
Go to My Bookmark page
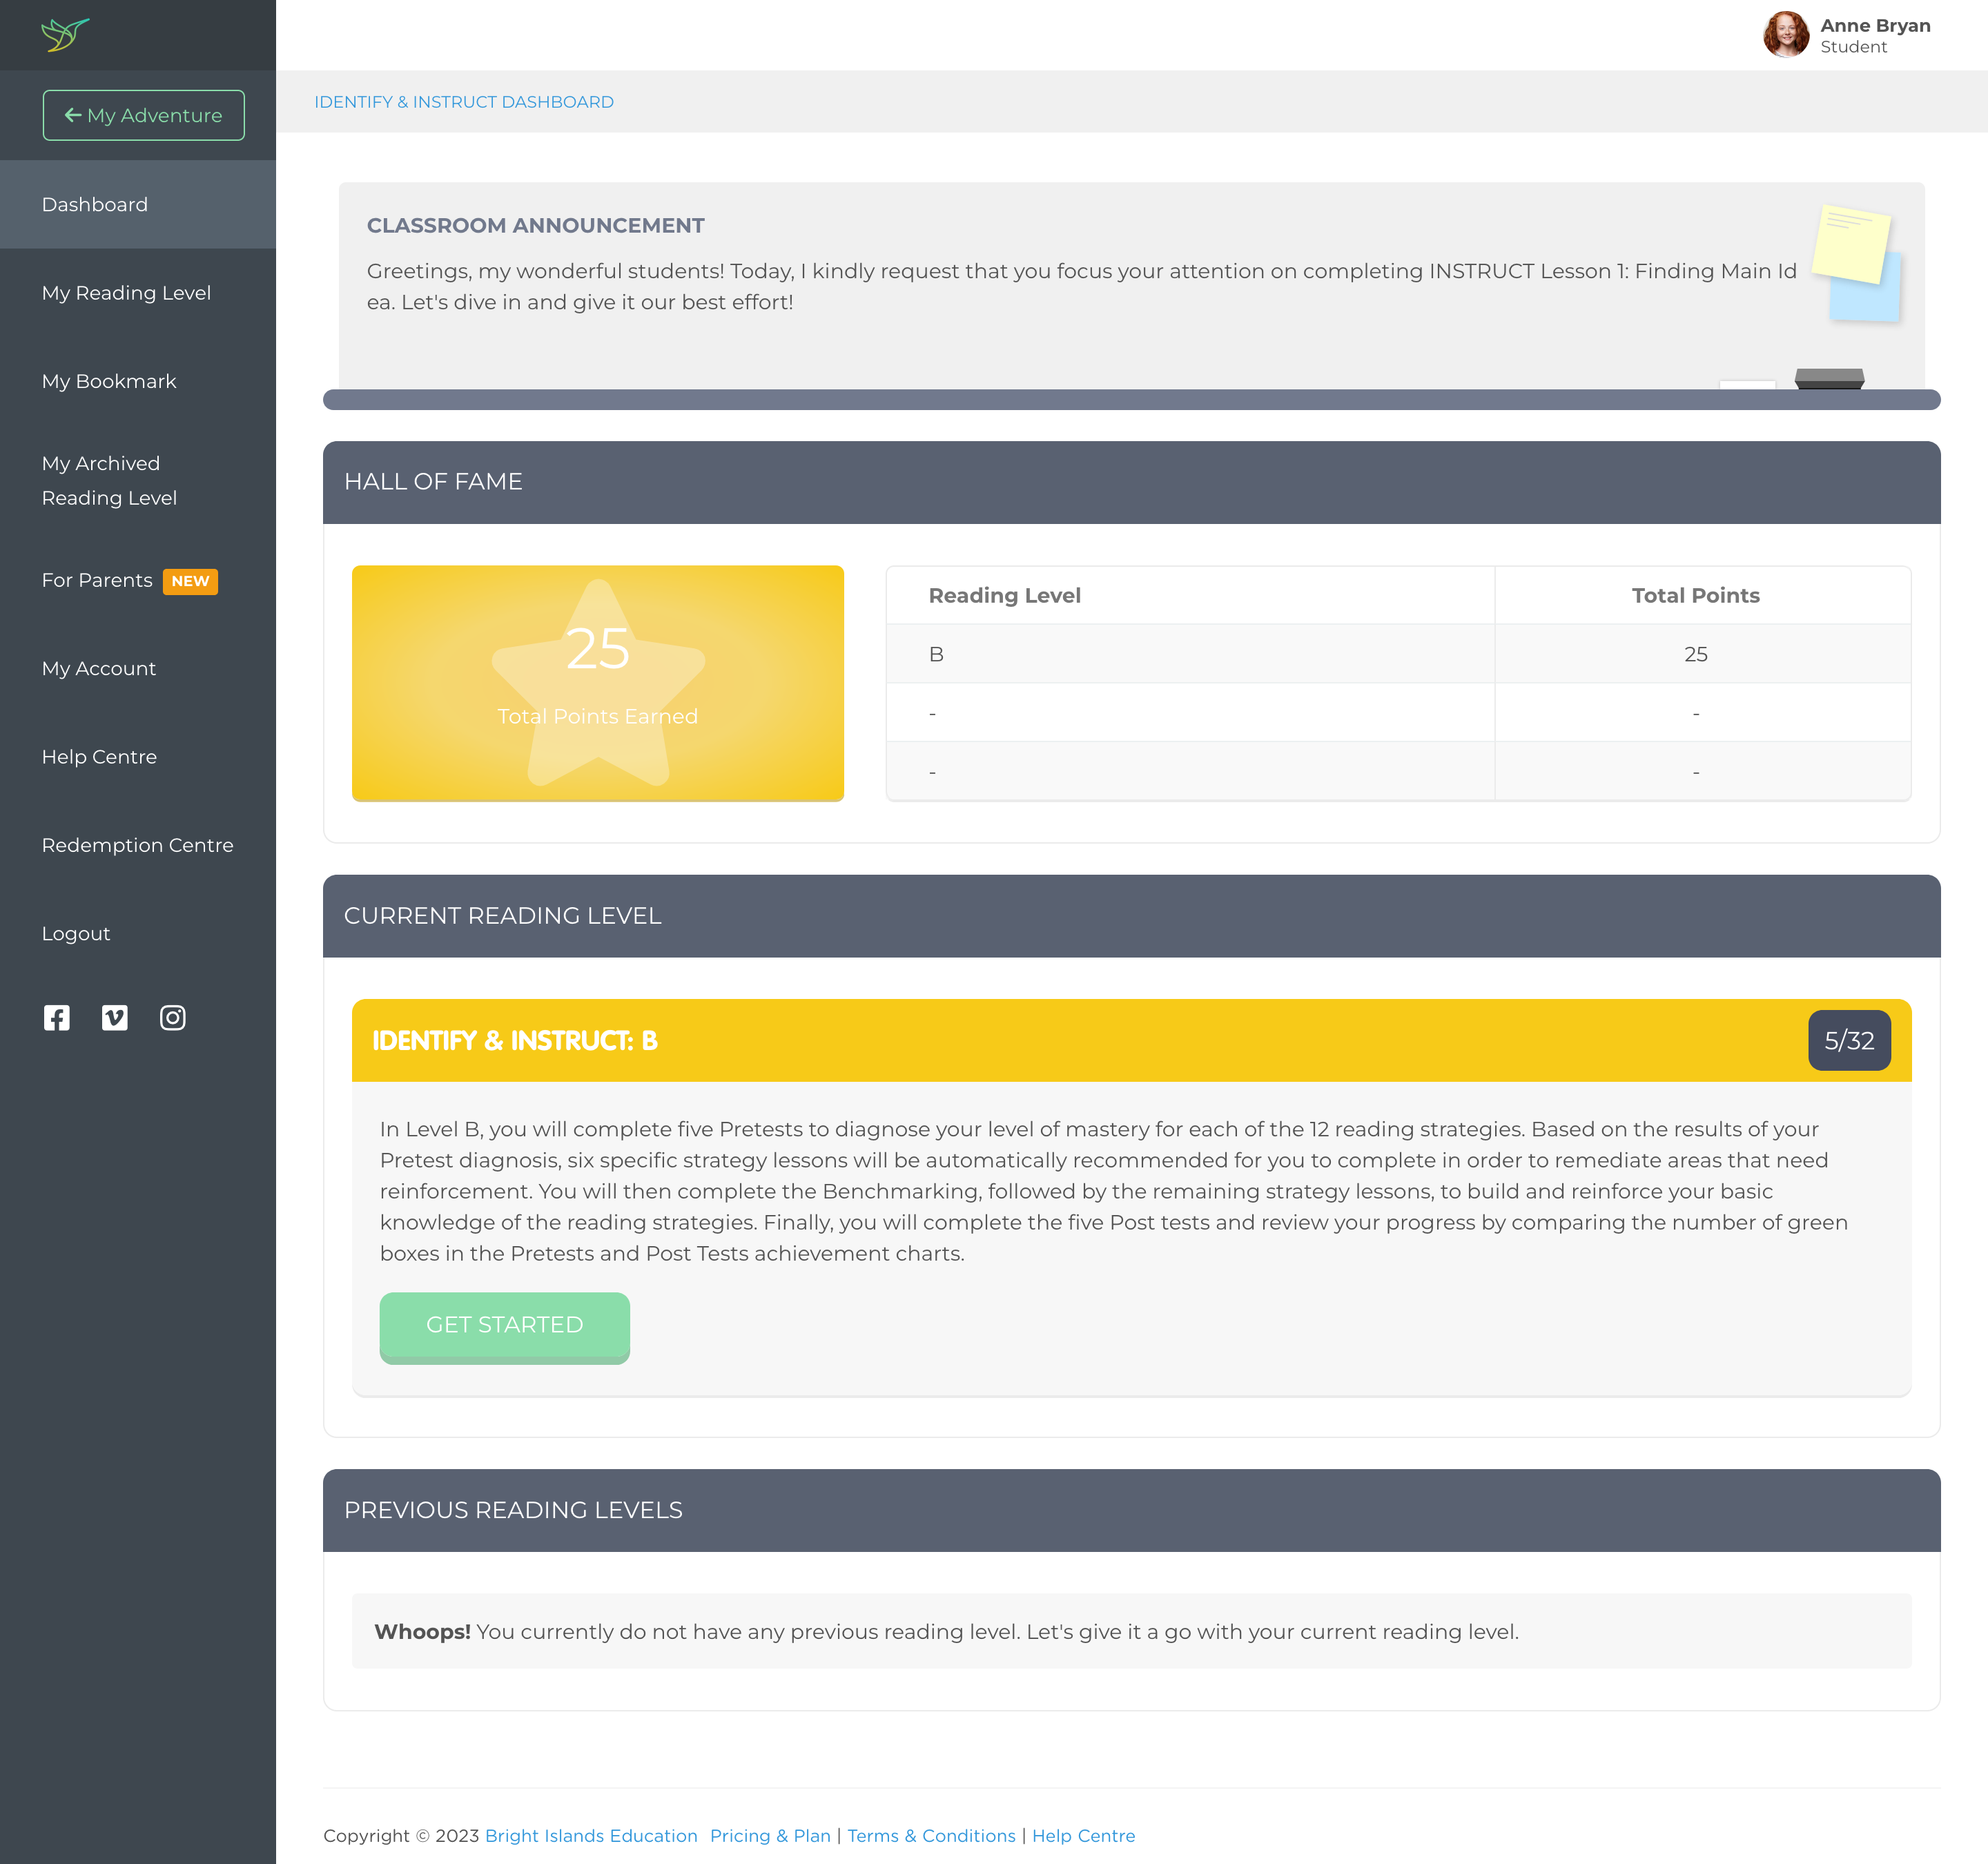click(x=109, y=382)
